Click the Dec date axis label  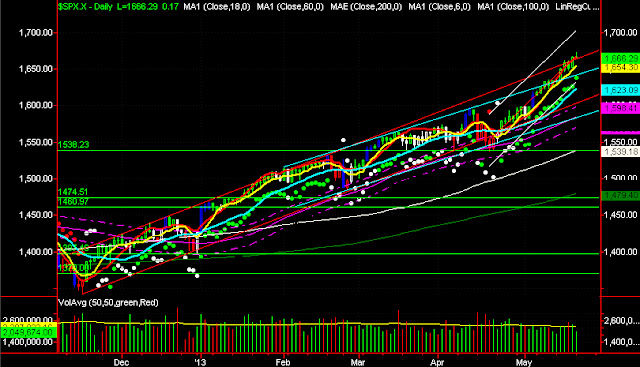pyautogui.click(x=121, y=363)
